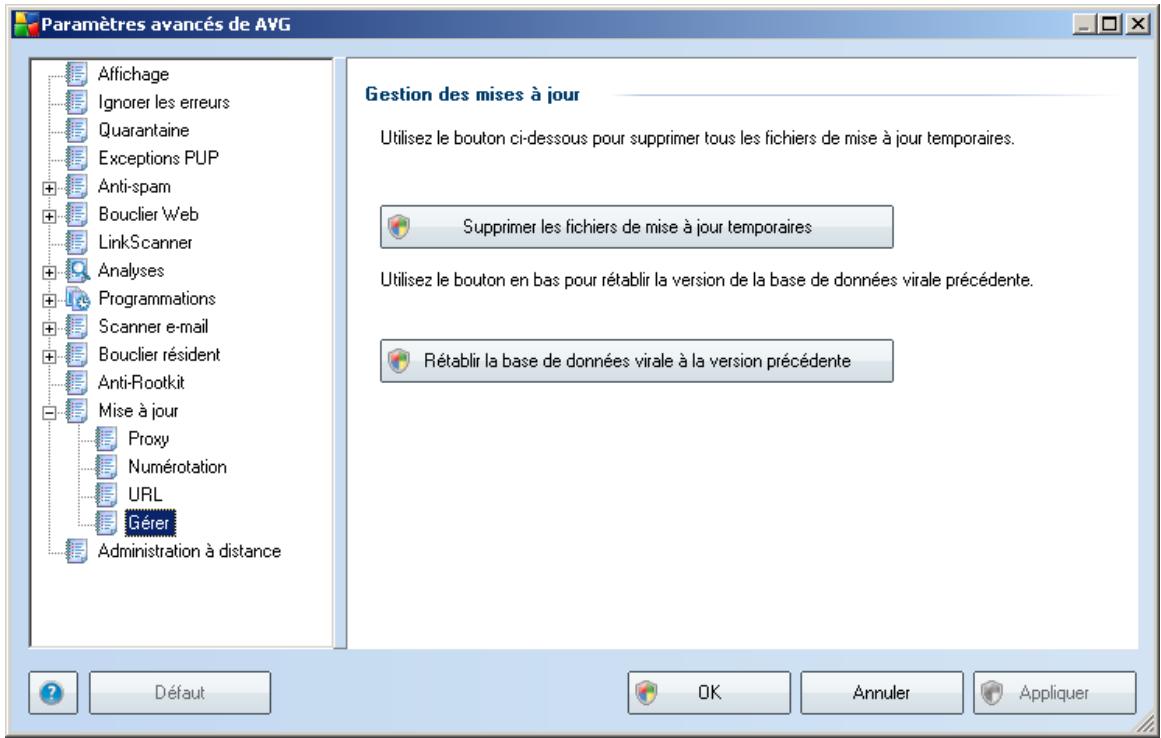Close the Paramètres avancés de AVG window

click(x=1137, y=24)
